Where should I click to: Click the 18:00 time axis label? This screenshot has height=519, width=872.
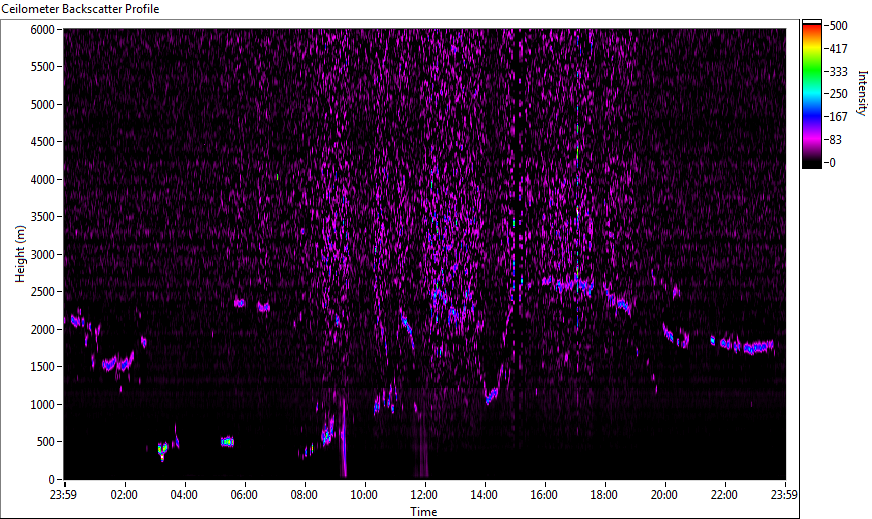coord(604,495)
